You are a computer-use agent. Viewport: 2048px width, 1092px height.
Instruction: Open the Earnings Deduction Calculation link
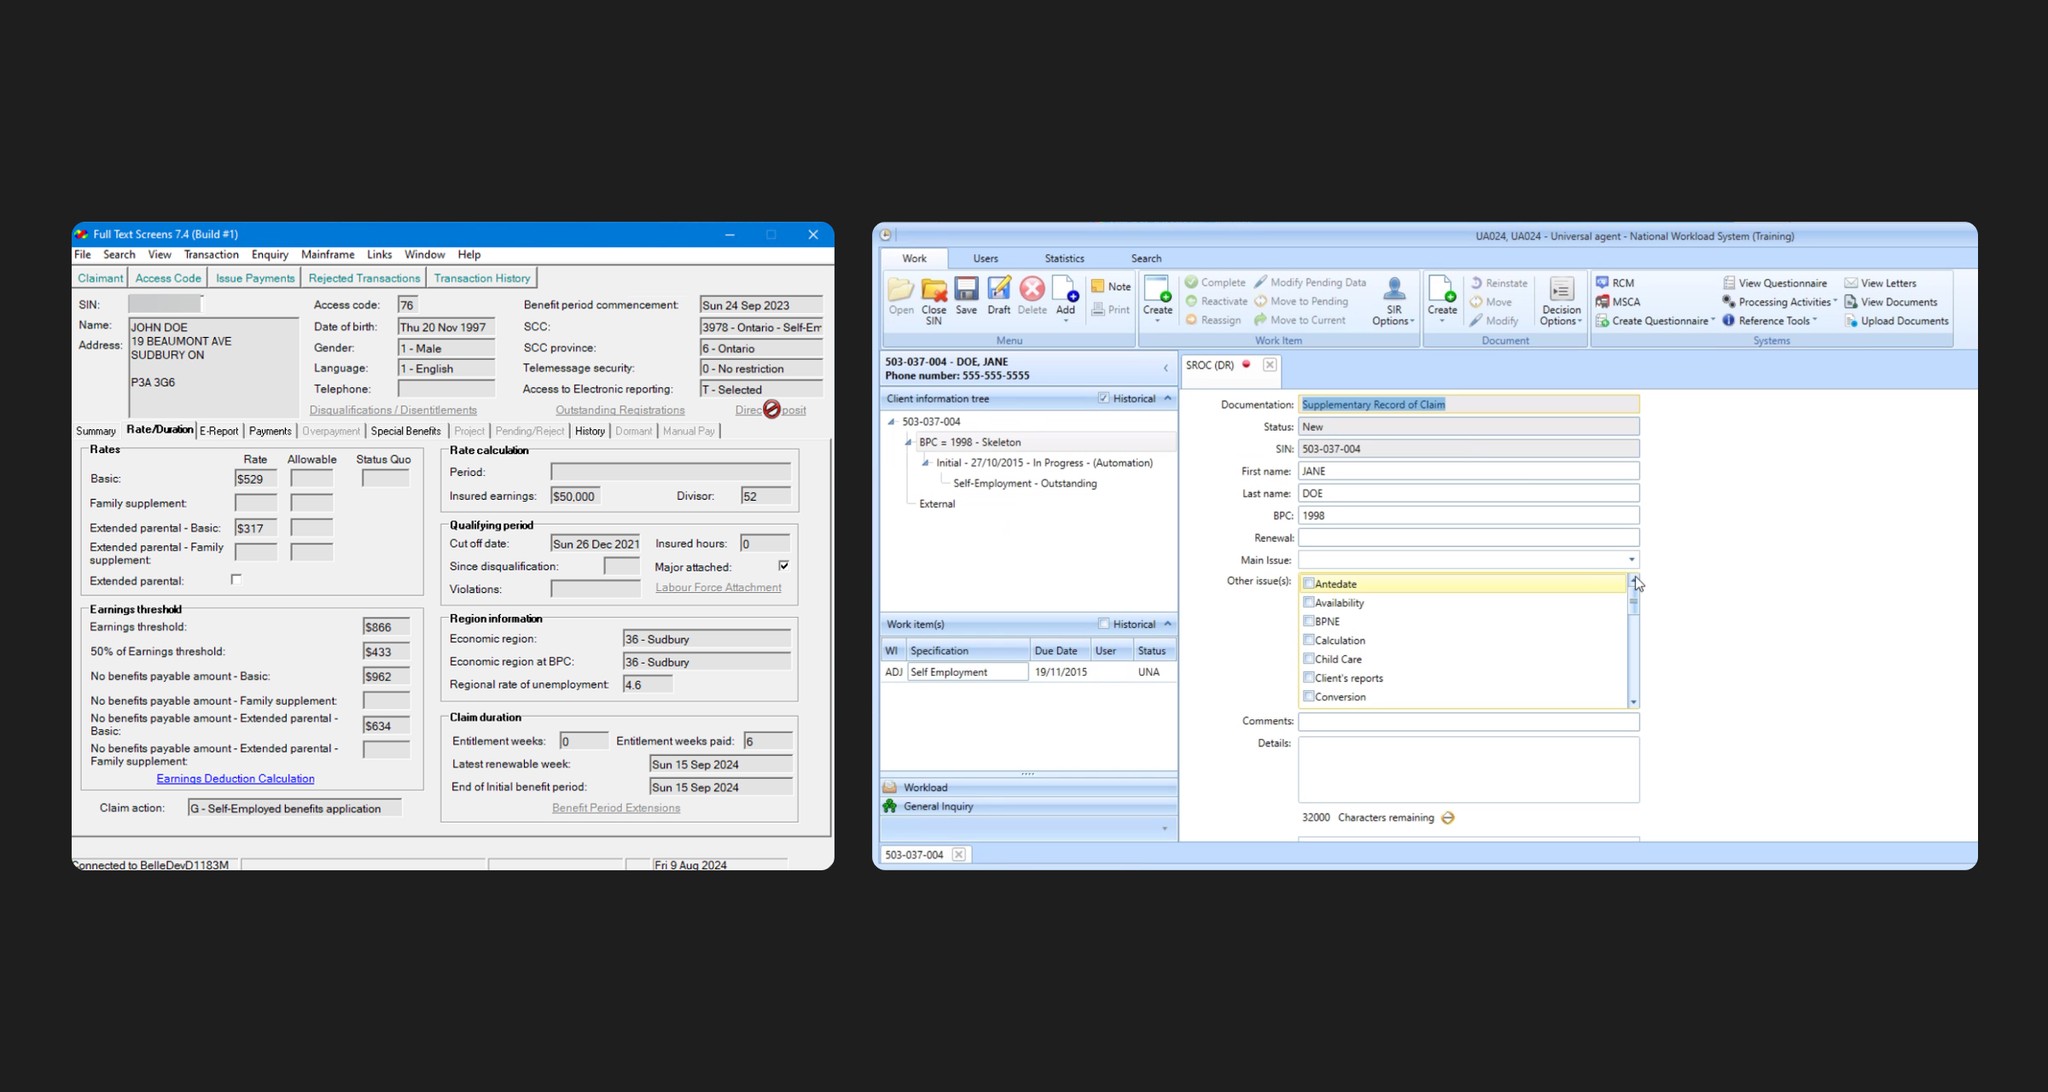click(235, 778)
